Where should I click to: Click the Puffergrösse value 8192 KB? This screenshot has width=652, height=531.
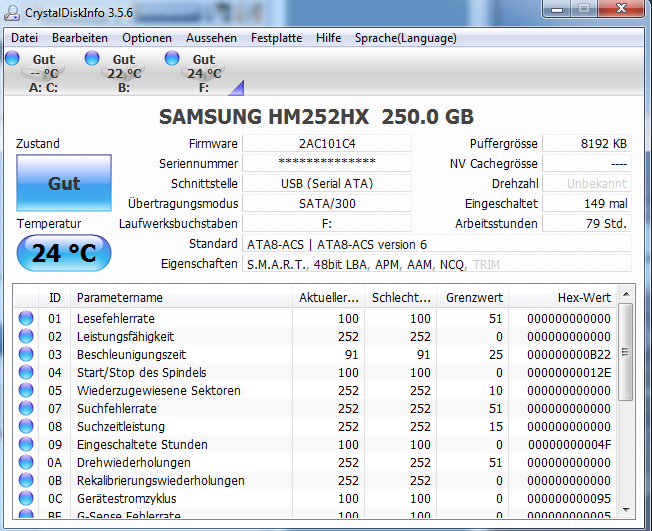(x=587, y=143)
